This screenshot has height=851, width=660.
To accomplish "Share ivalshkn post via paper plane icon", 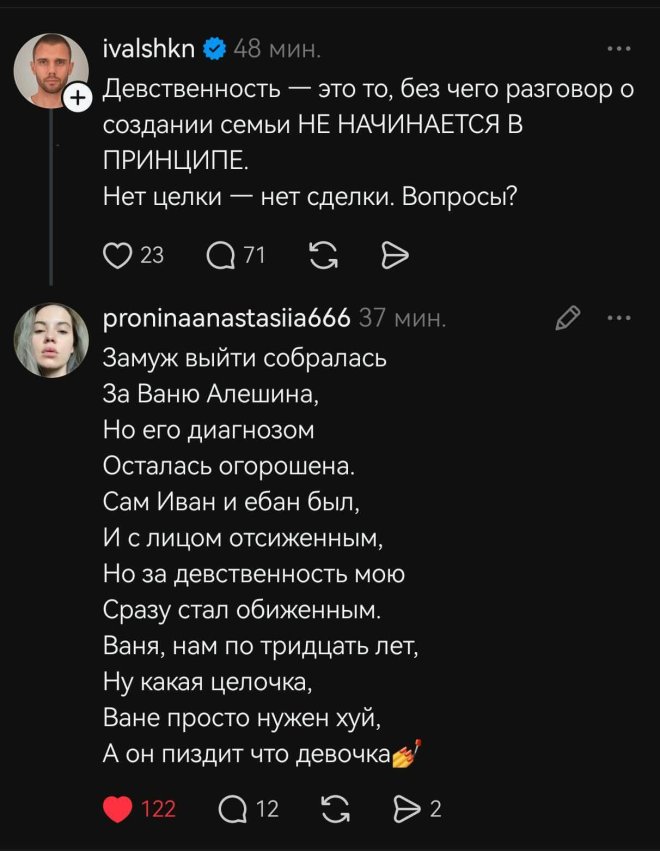I will coord(395,256).
